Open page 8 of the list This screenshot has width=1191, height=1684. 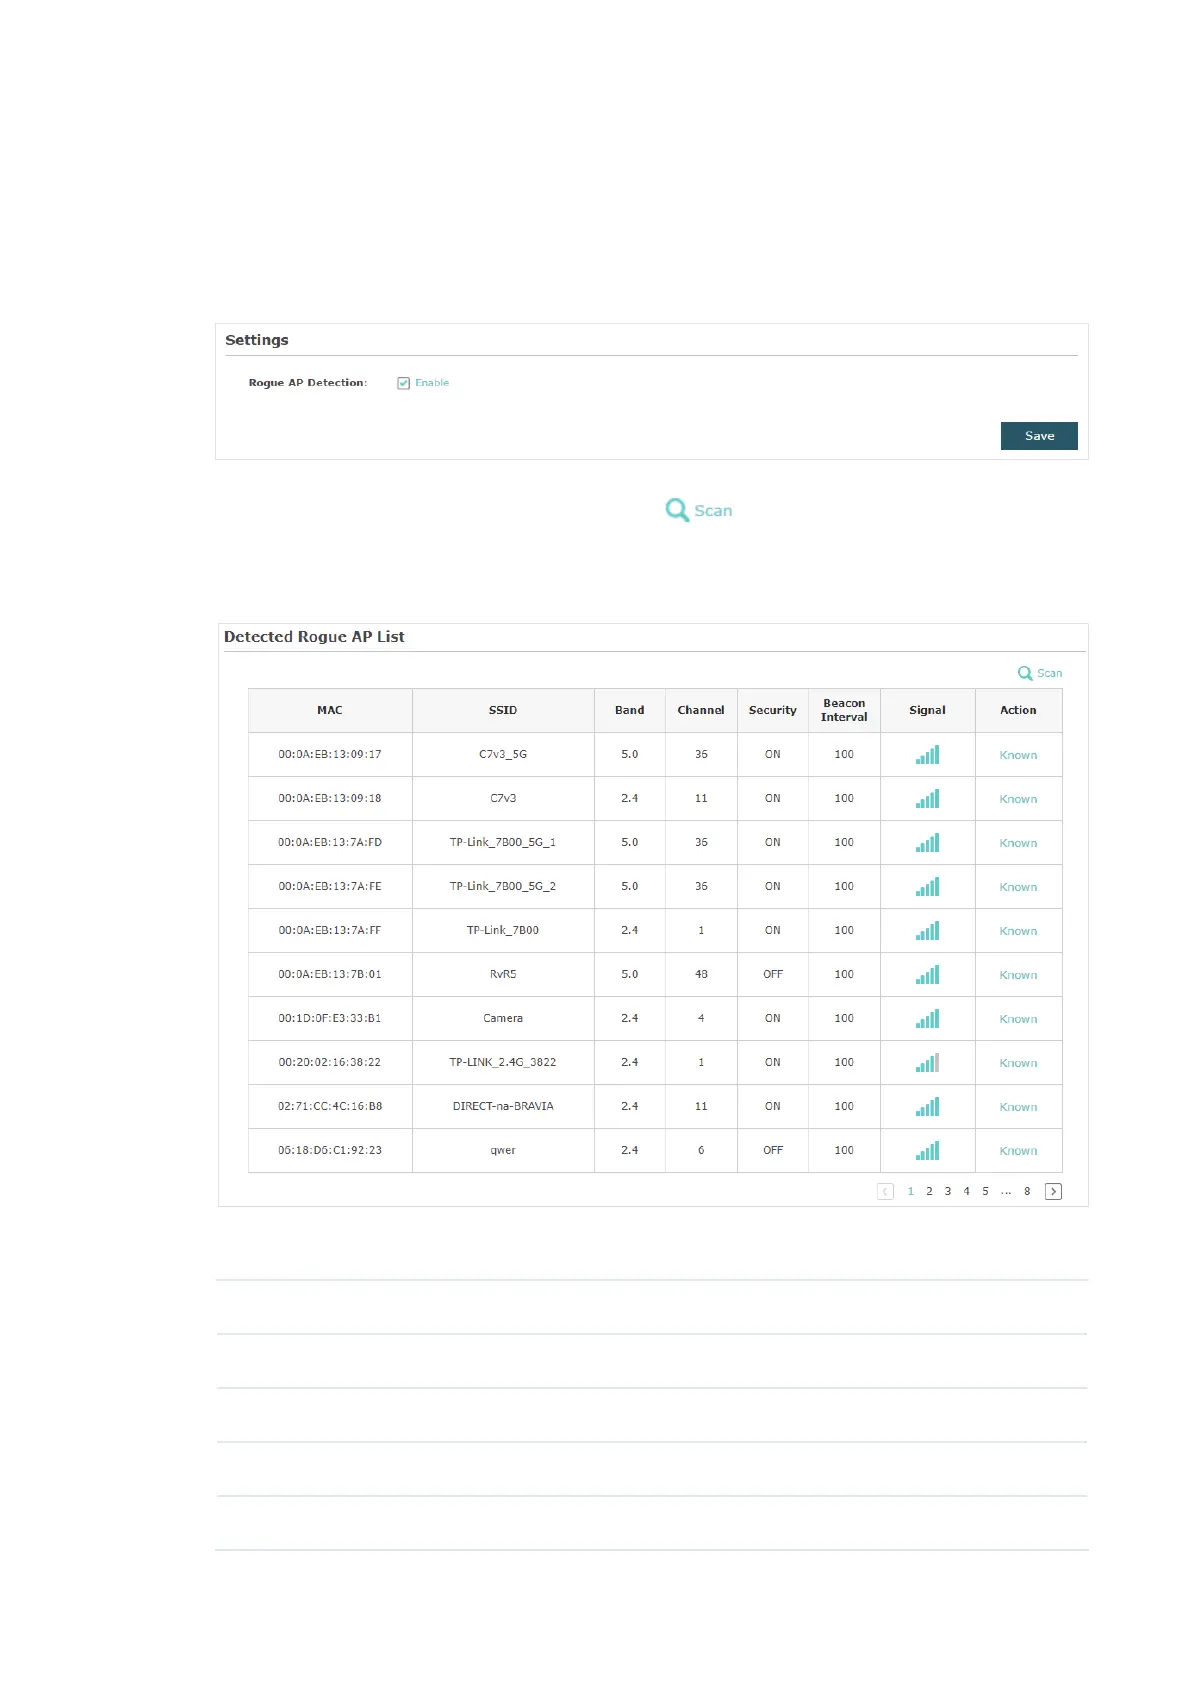click(1027, 1191)
